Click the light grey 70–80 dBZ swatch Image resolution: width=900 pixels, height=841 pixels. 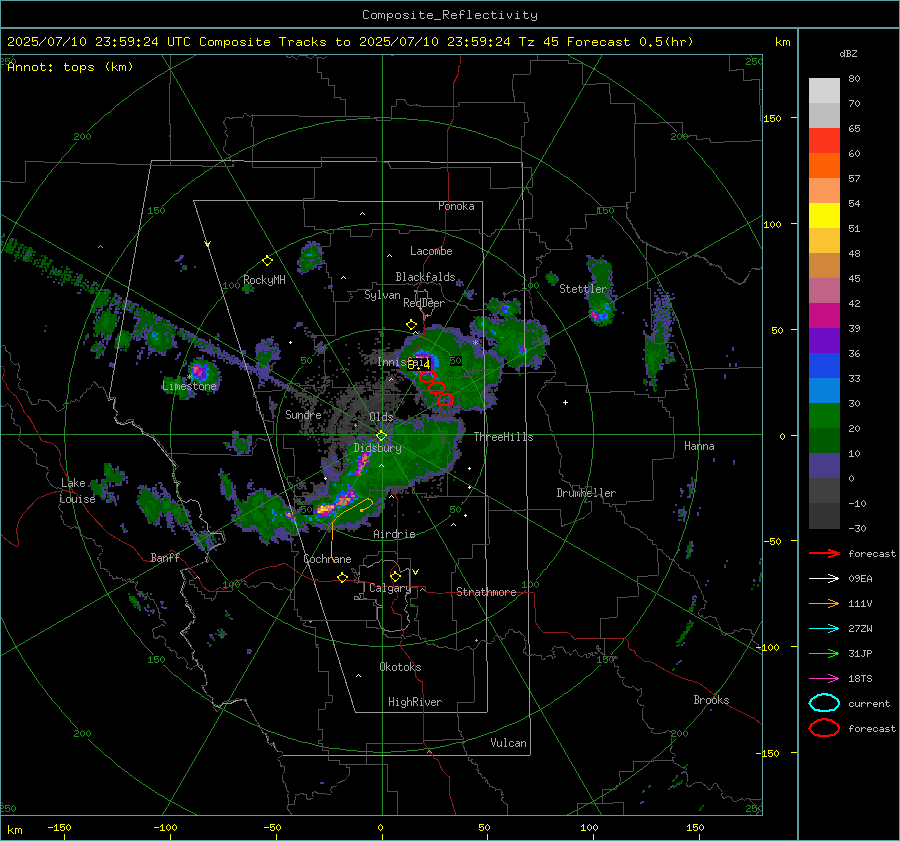point(824,91)
